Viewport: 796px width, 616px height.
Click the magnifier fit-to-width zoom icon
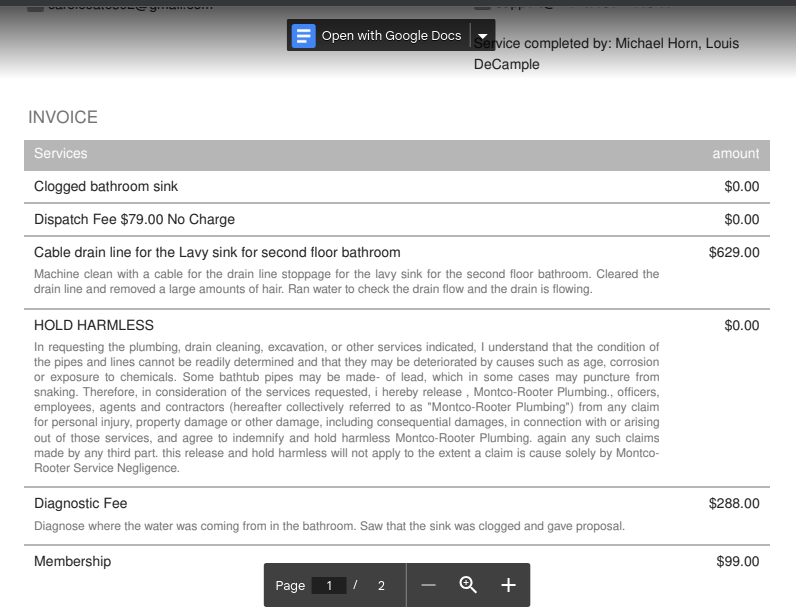pyautogui.click(x=468, y=585)
